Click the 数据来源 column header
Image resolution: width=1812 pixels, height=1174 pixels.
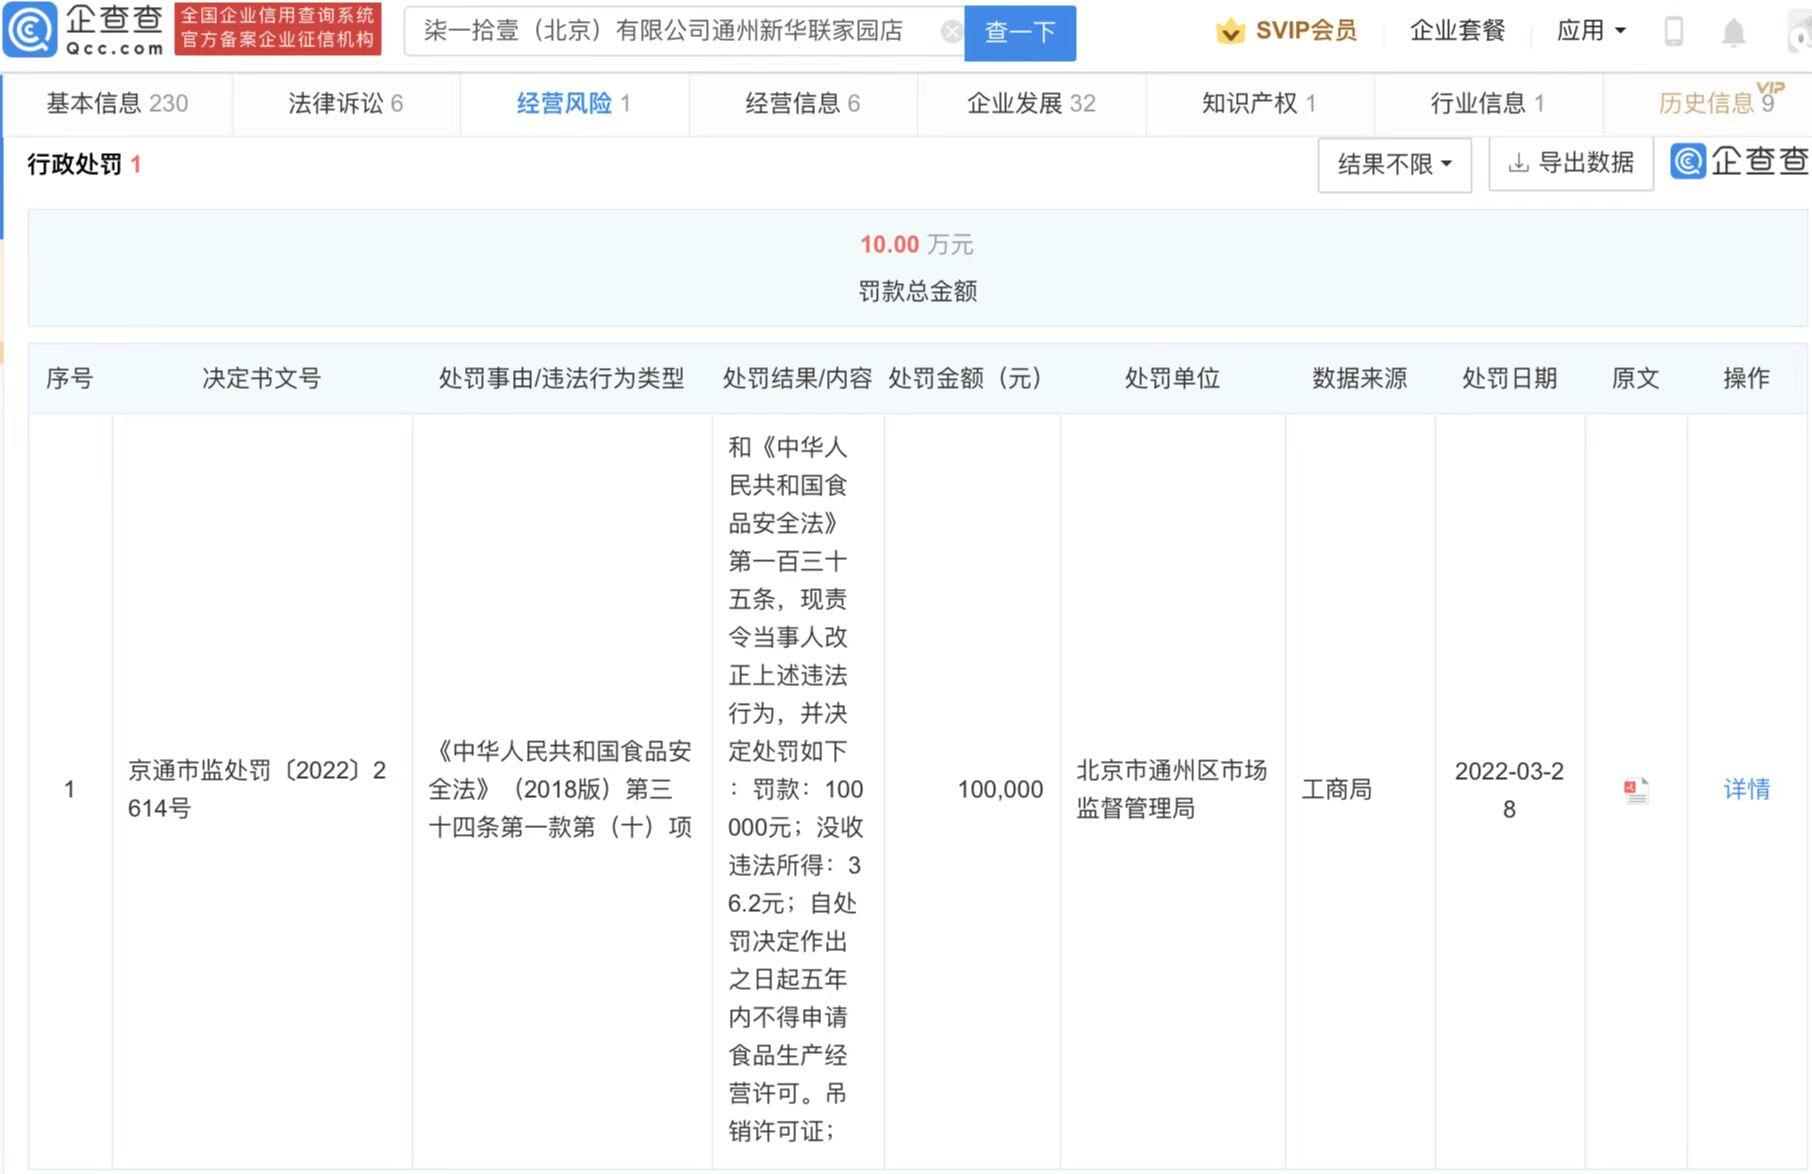tap(1359, 378)
